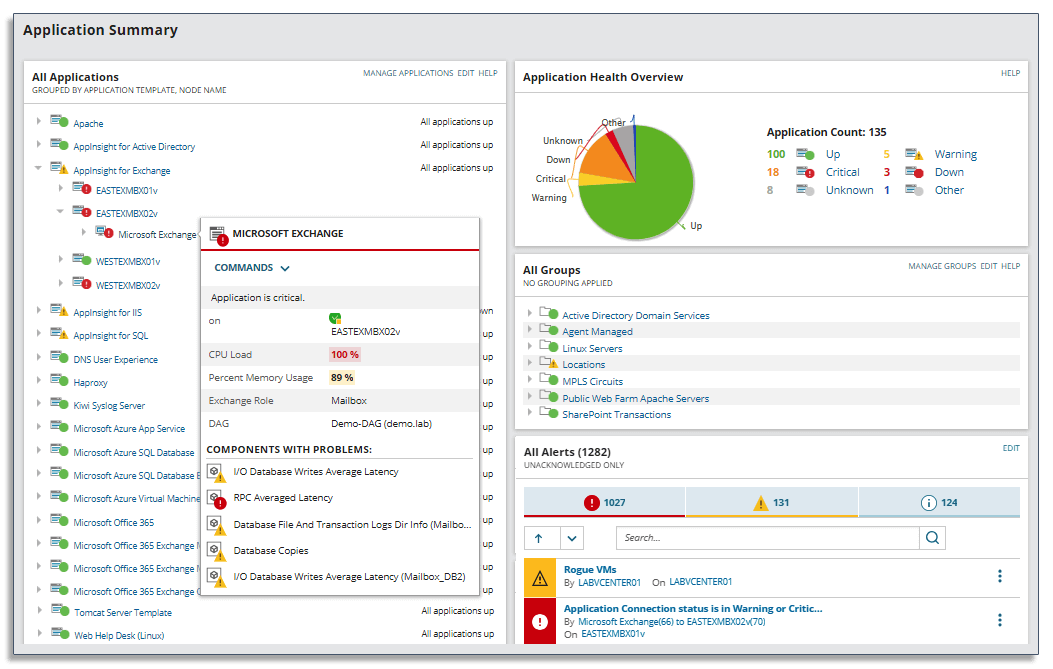Click the Microsoft Office 365 status icon

(59, 520)
